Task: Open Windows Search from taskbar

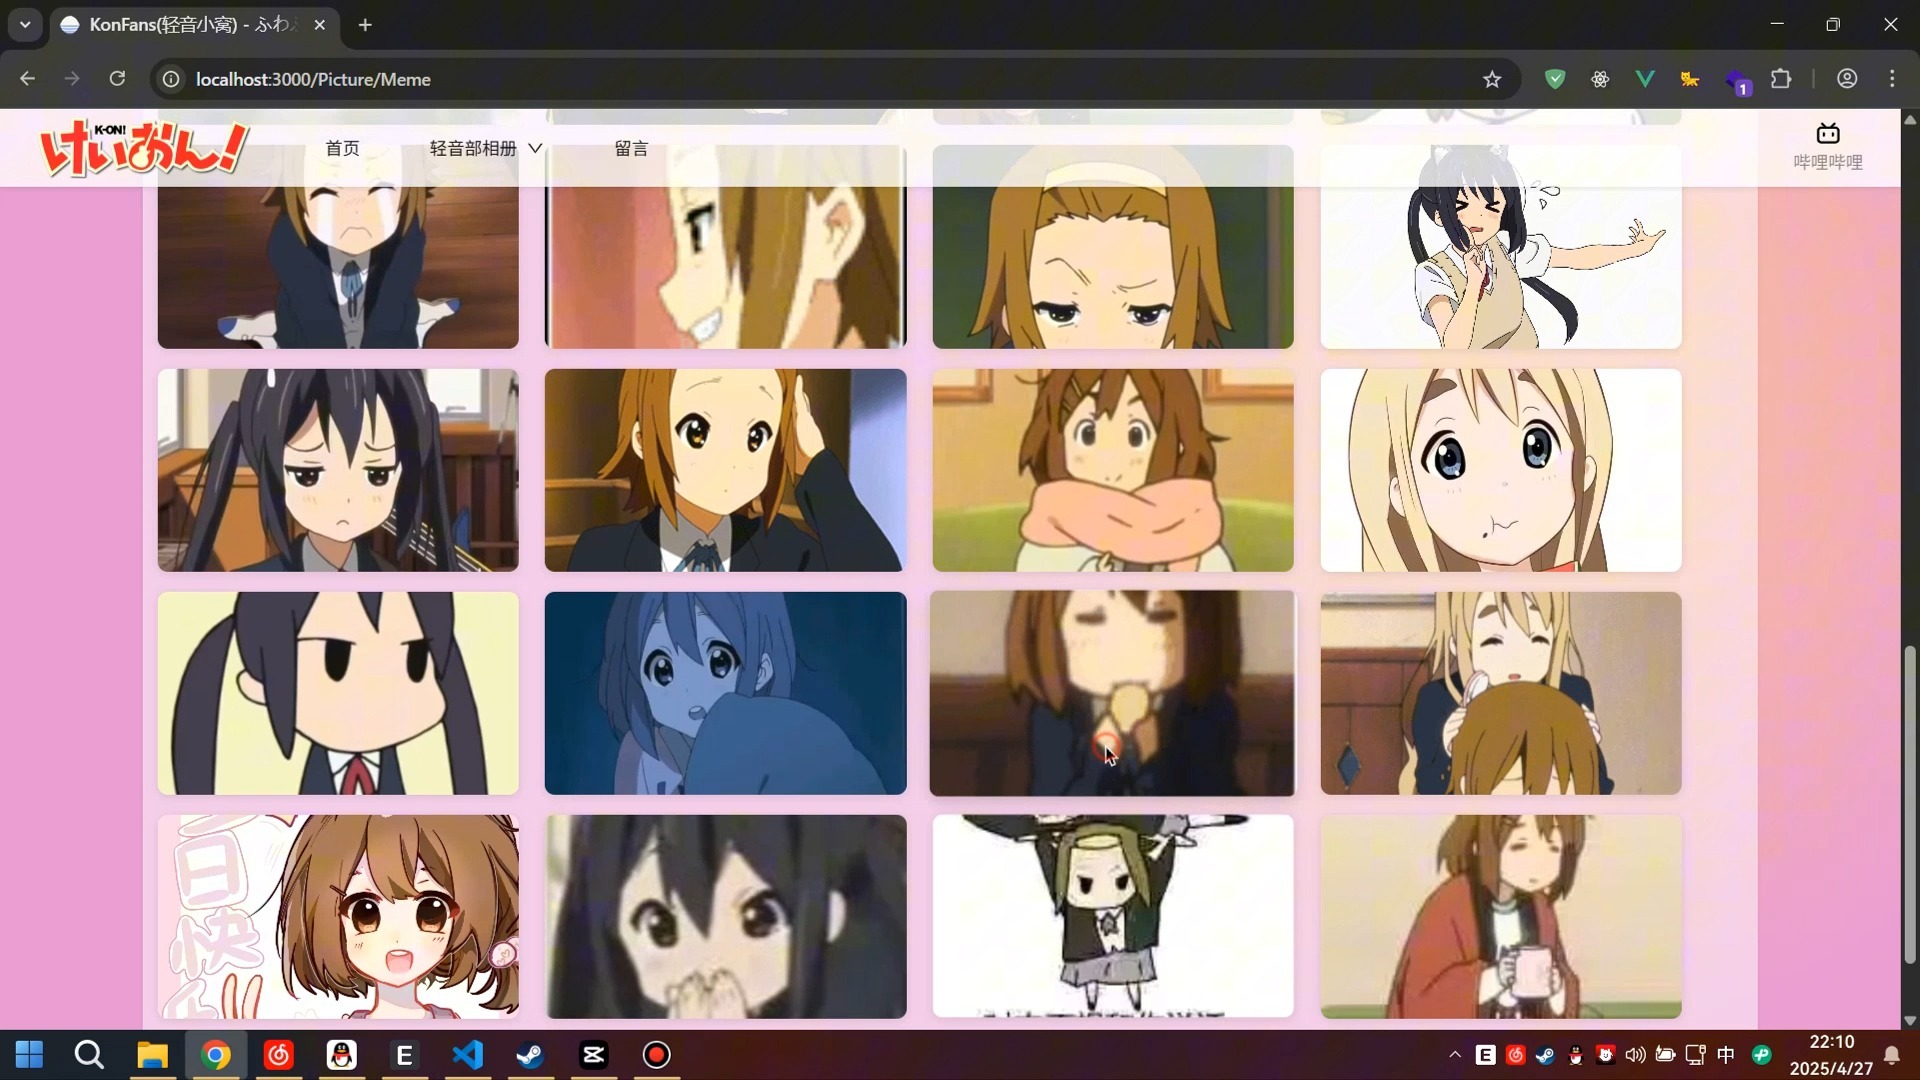Action: (x=89, y=1055)
